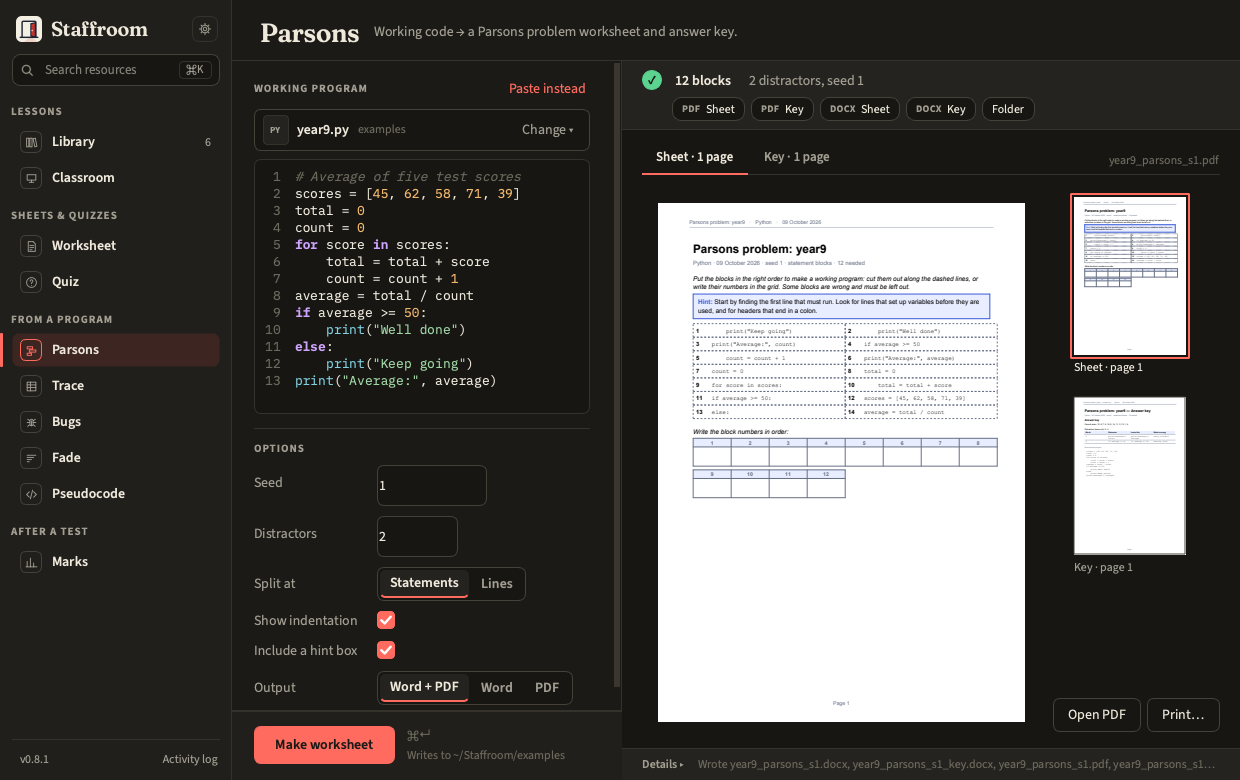Click the Print… button
This screenshot has width=1240, height=780.
tap(1183, 715)
